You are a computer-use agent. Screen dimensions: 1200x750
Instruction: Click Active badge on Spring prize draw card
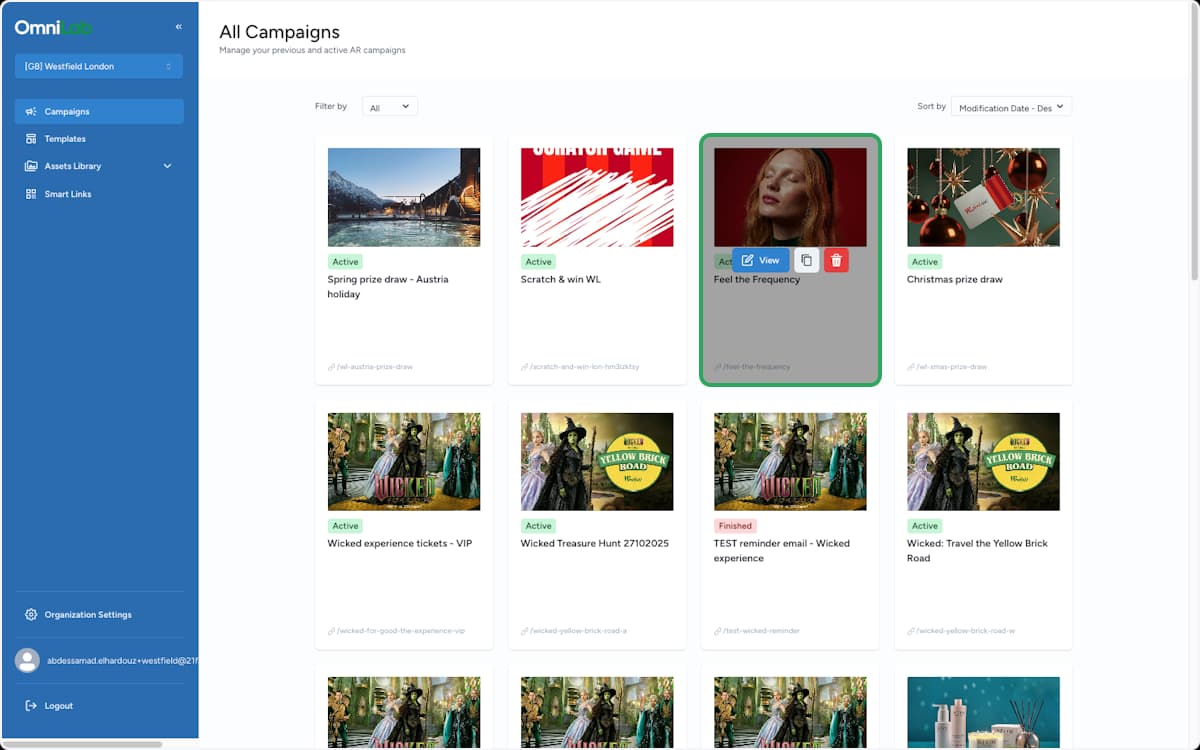click(x=345, y=261)
